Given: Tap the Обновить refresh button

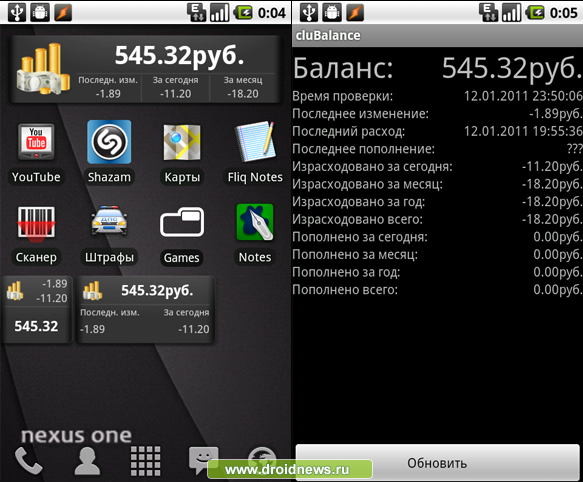Looking at the screenshot, I should (437, 463).
